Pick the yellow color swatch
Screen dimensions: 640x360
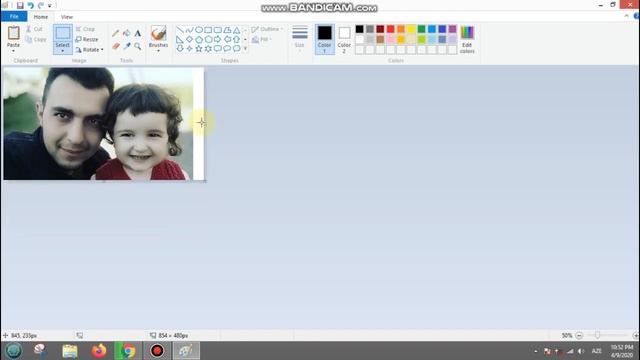pyautogui.click(x=411, y=29)
